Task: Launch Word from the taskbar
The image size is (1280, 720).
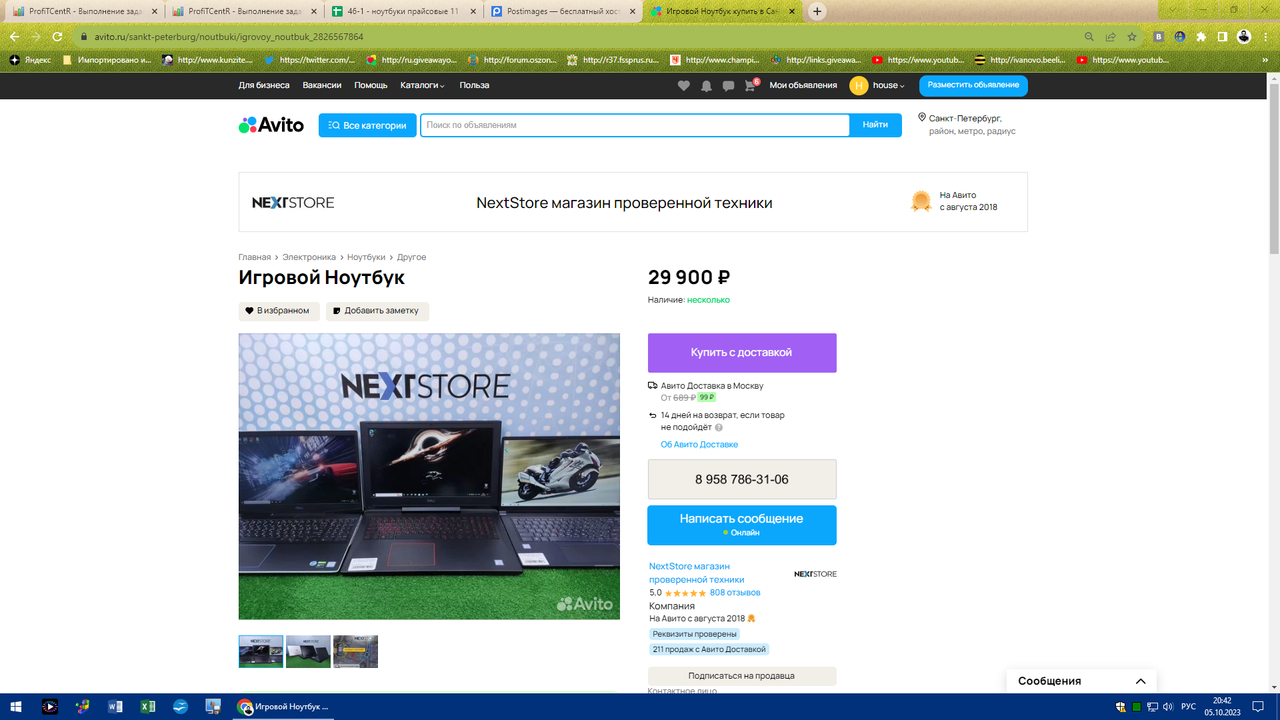Action: point(115,707)
